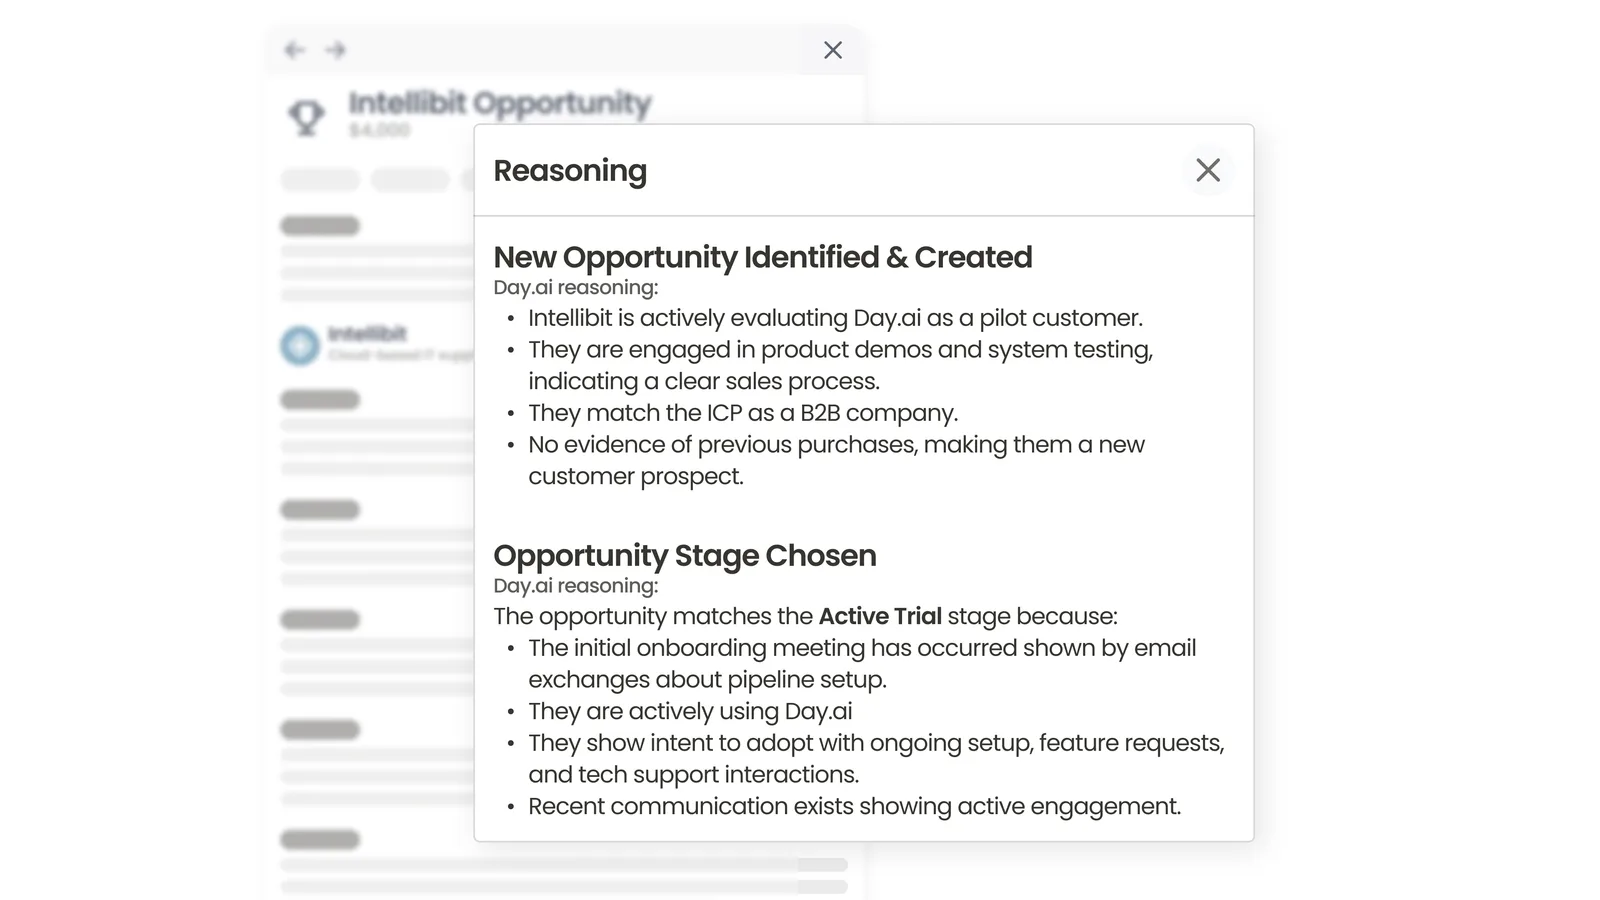Click the Intellibit company name
Viewport: 1600px width, 900px height.
(x=367, y=334)
